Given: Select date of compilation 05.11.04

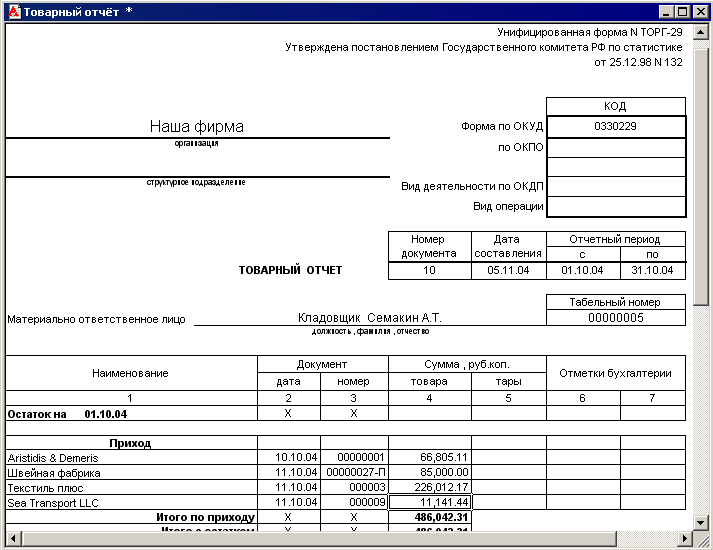Looking at the screenshot, I should [x=508, y=270].
